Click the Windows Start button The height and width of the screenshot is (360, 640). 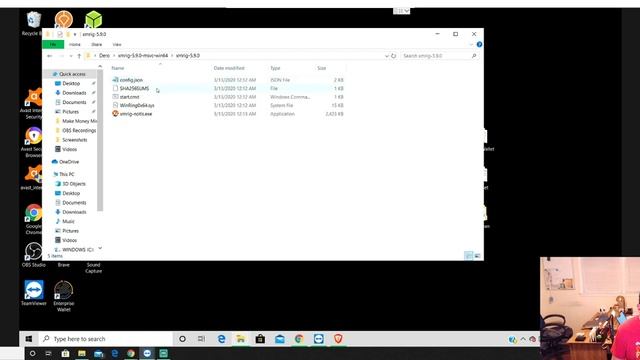pyautogui.click(x=29, y=339)
